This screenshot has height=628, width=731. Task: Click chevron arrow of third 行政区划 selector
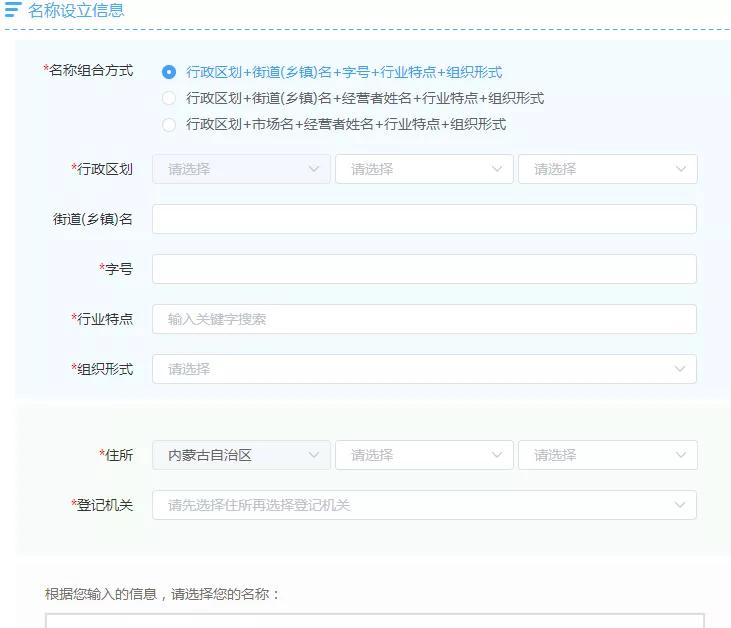(681, 169)
